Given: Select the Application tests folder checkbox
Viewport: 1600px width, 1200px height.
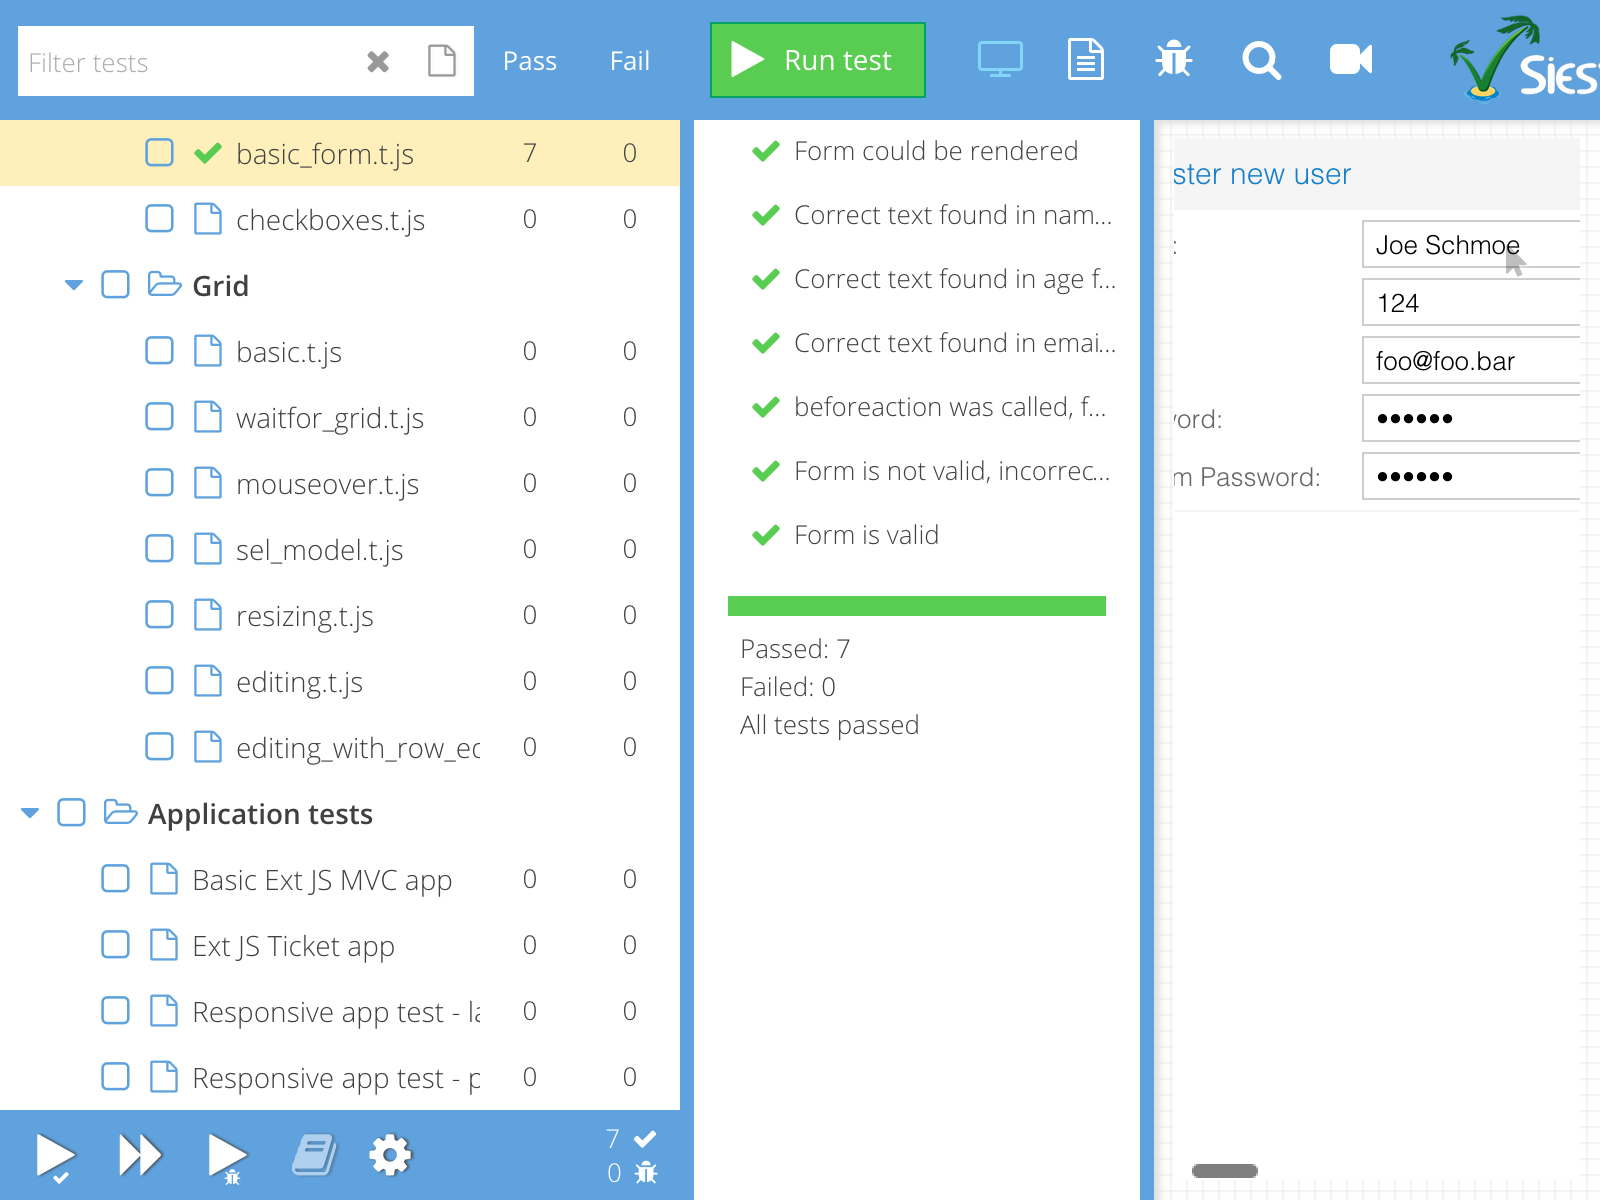Looking at the screenshot, I should point(71,813).
